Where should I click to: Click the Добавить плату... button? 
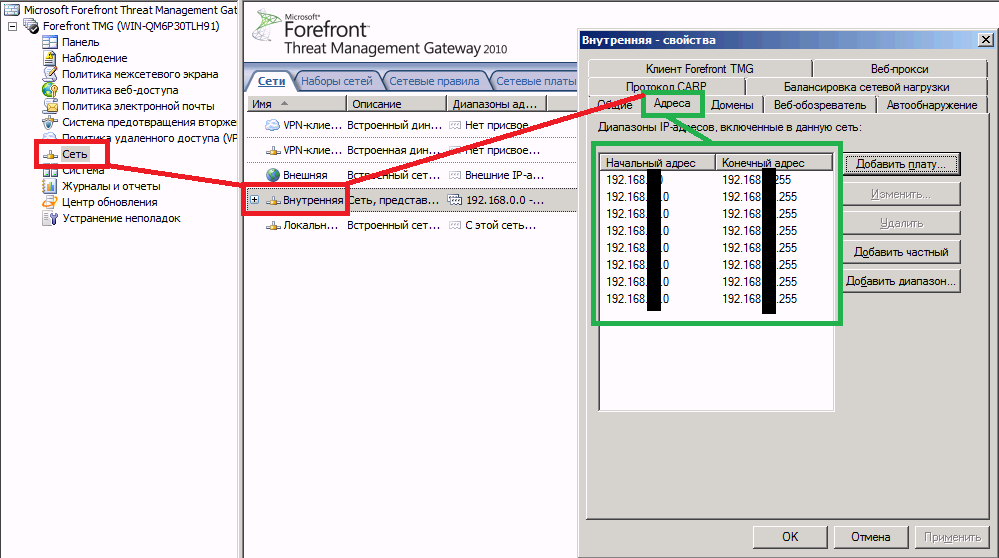point(901,164)
